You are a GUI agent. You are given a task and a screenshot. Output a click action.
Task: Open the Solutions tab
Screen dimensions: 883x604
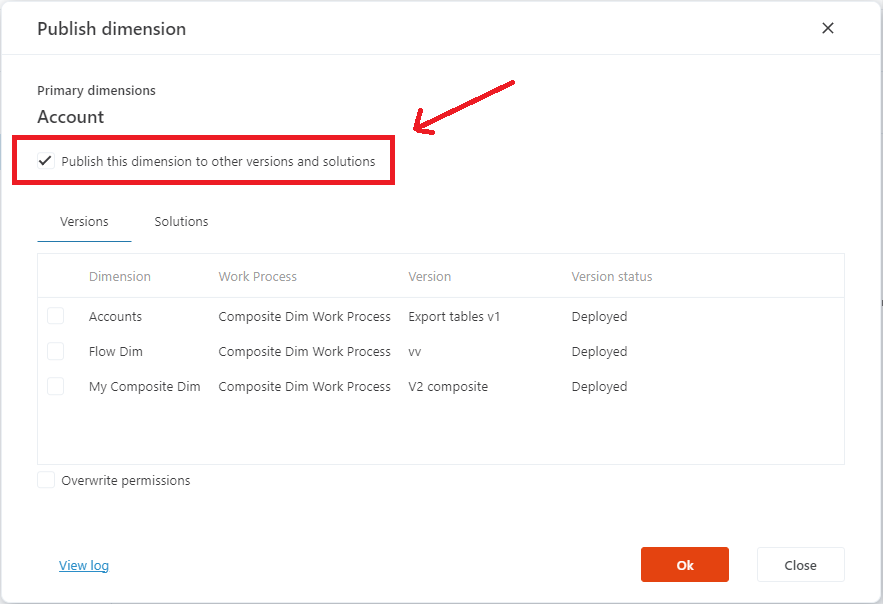click(x=181, y=221)
